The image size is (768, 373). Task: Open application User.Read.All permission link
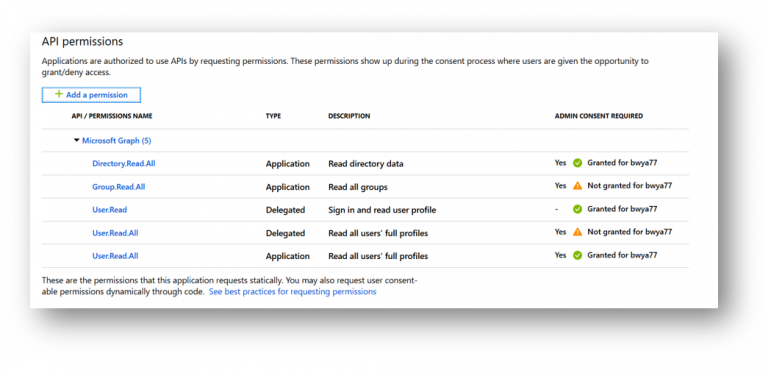pos(115,256)
